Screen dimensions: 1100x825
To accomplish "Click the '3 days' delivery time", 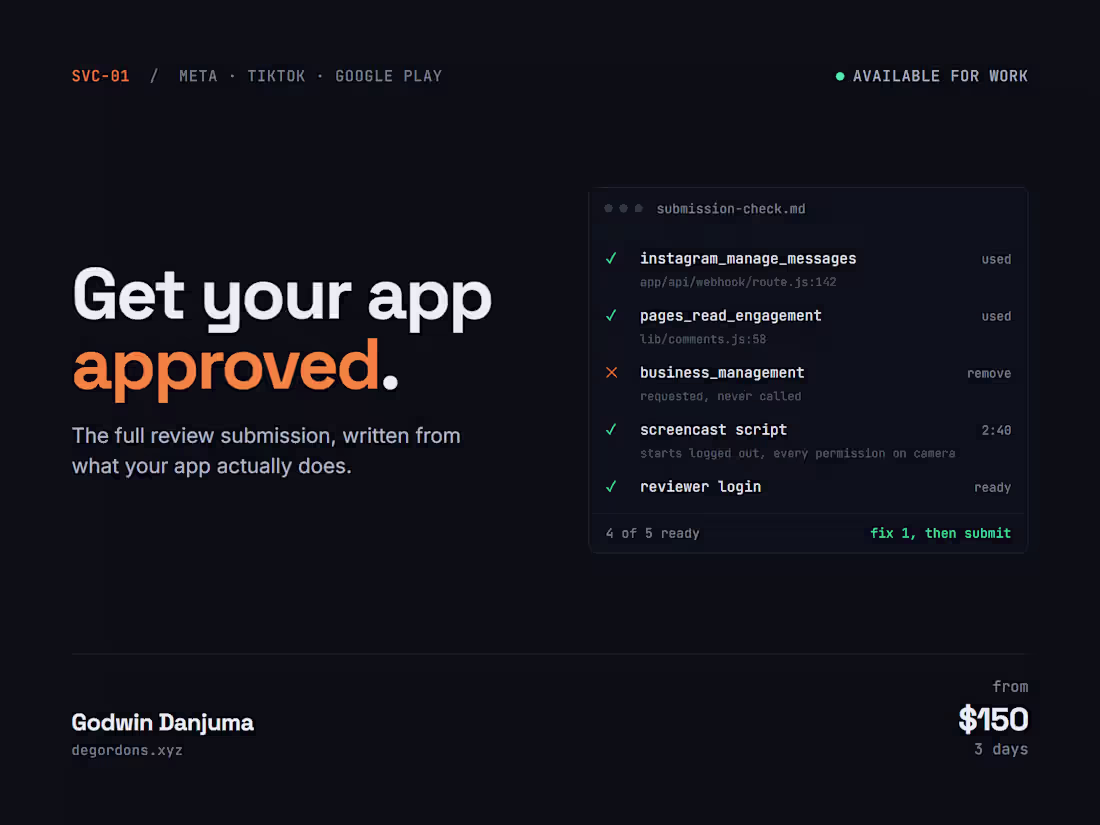I will point(1001,749).
